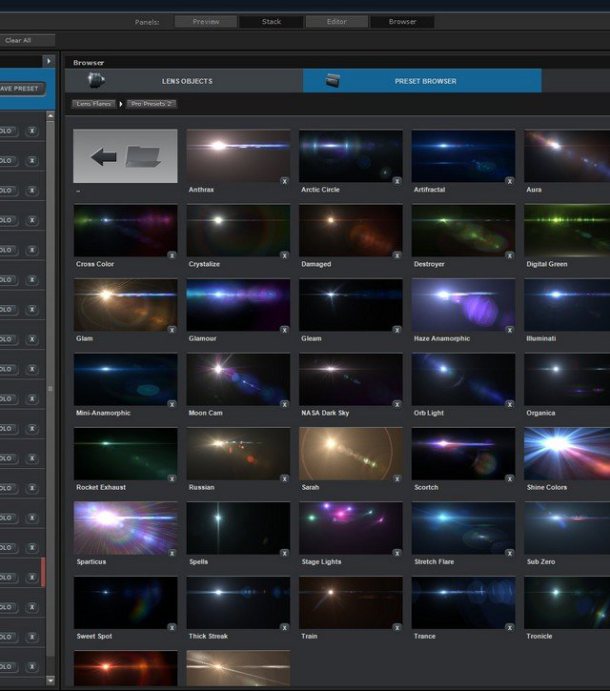
Task: Toggle the Preview panel
Action: 206,22
